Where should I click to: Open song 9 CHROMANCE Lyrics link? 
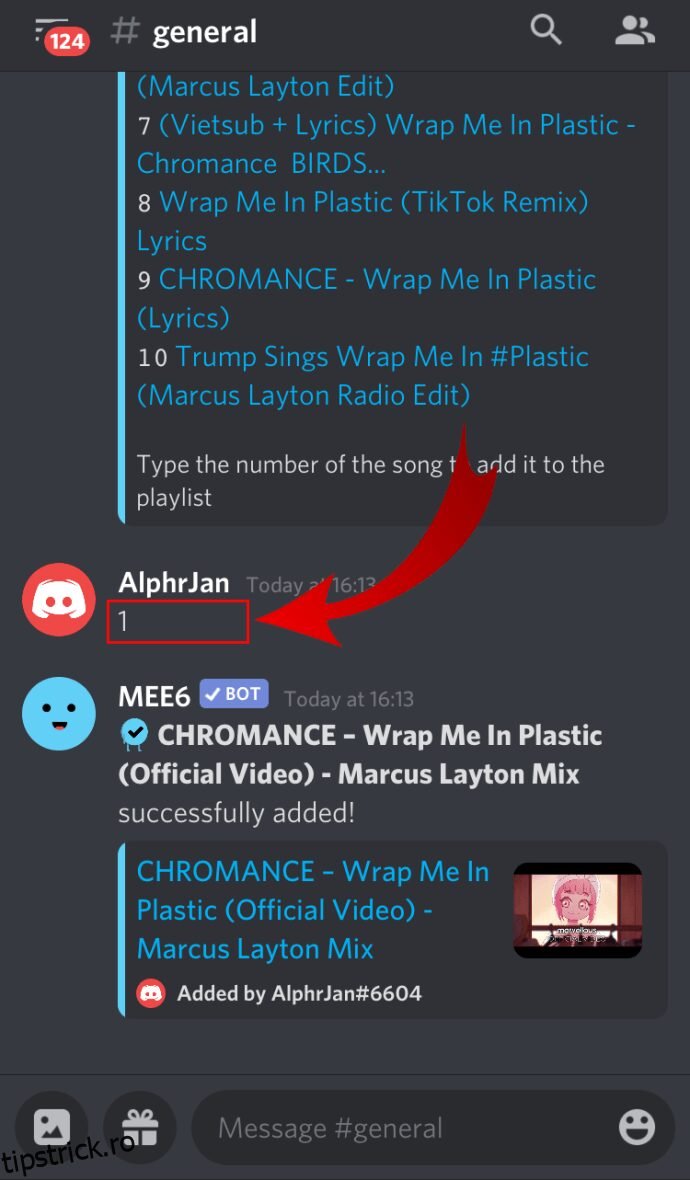click(x=366, y=298)
